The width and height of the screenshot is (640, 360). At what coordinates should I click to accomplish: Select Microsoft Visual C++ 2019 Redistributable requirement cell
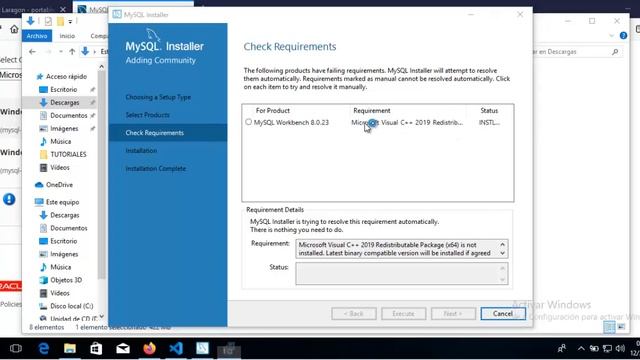(x=407, y=122)
